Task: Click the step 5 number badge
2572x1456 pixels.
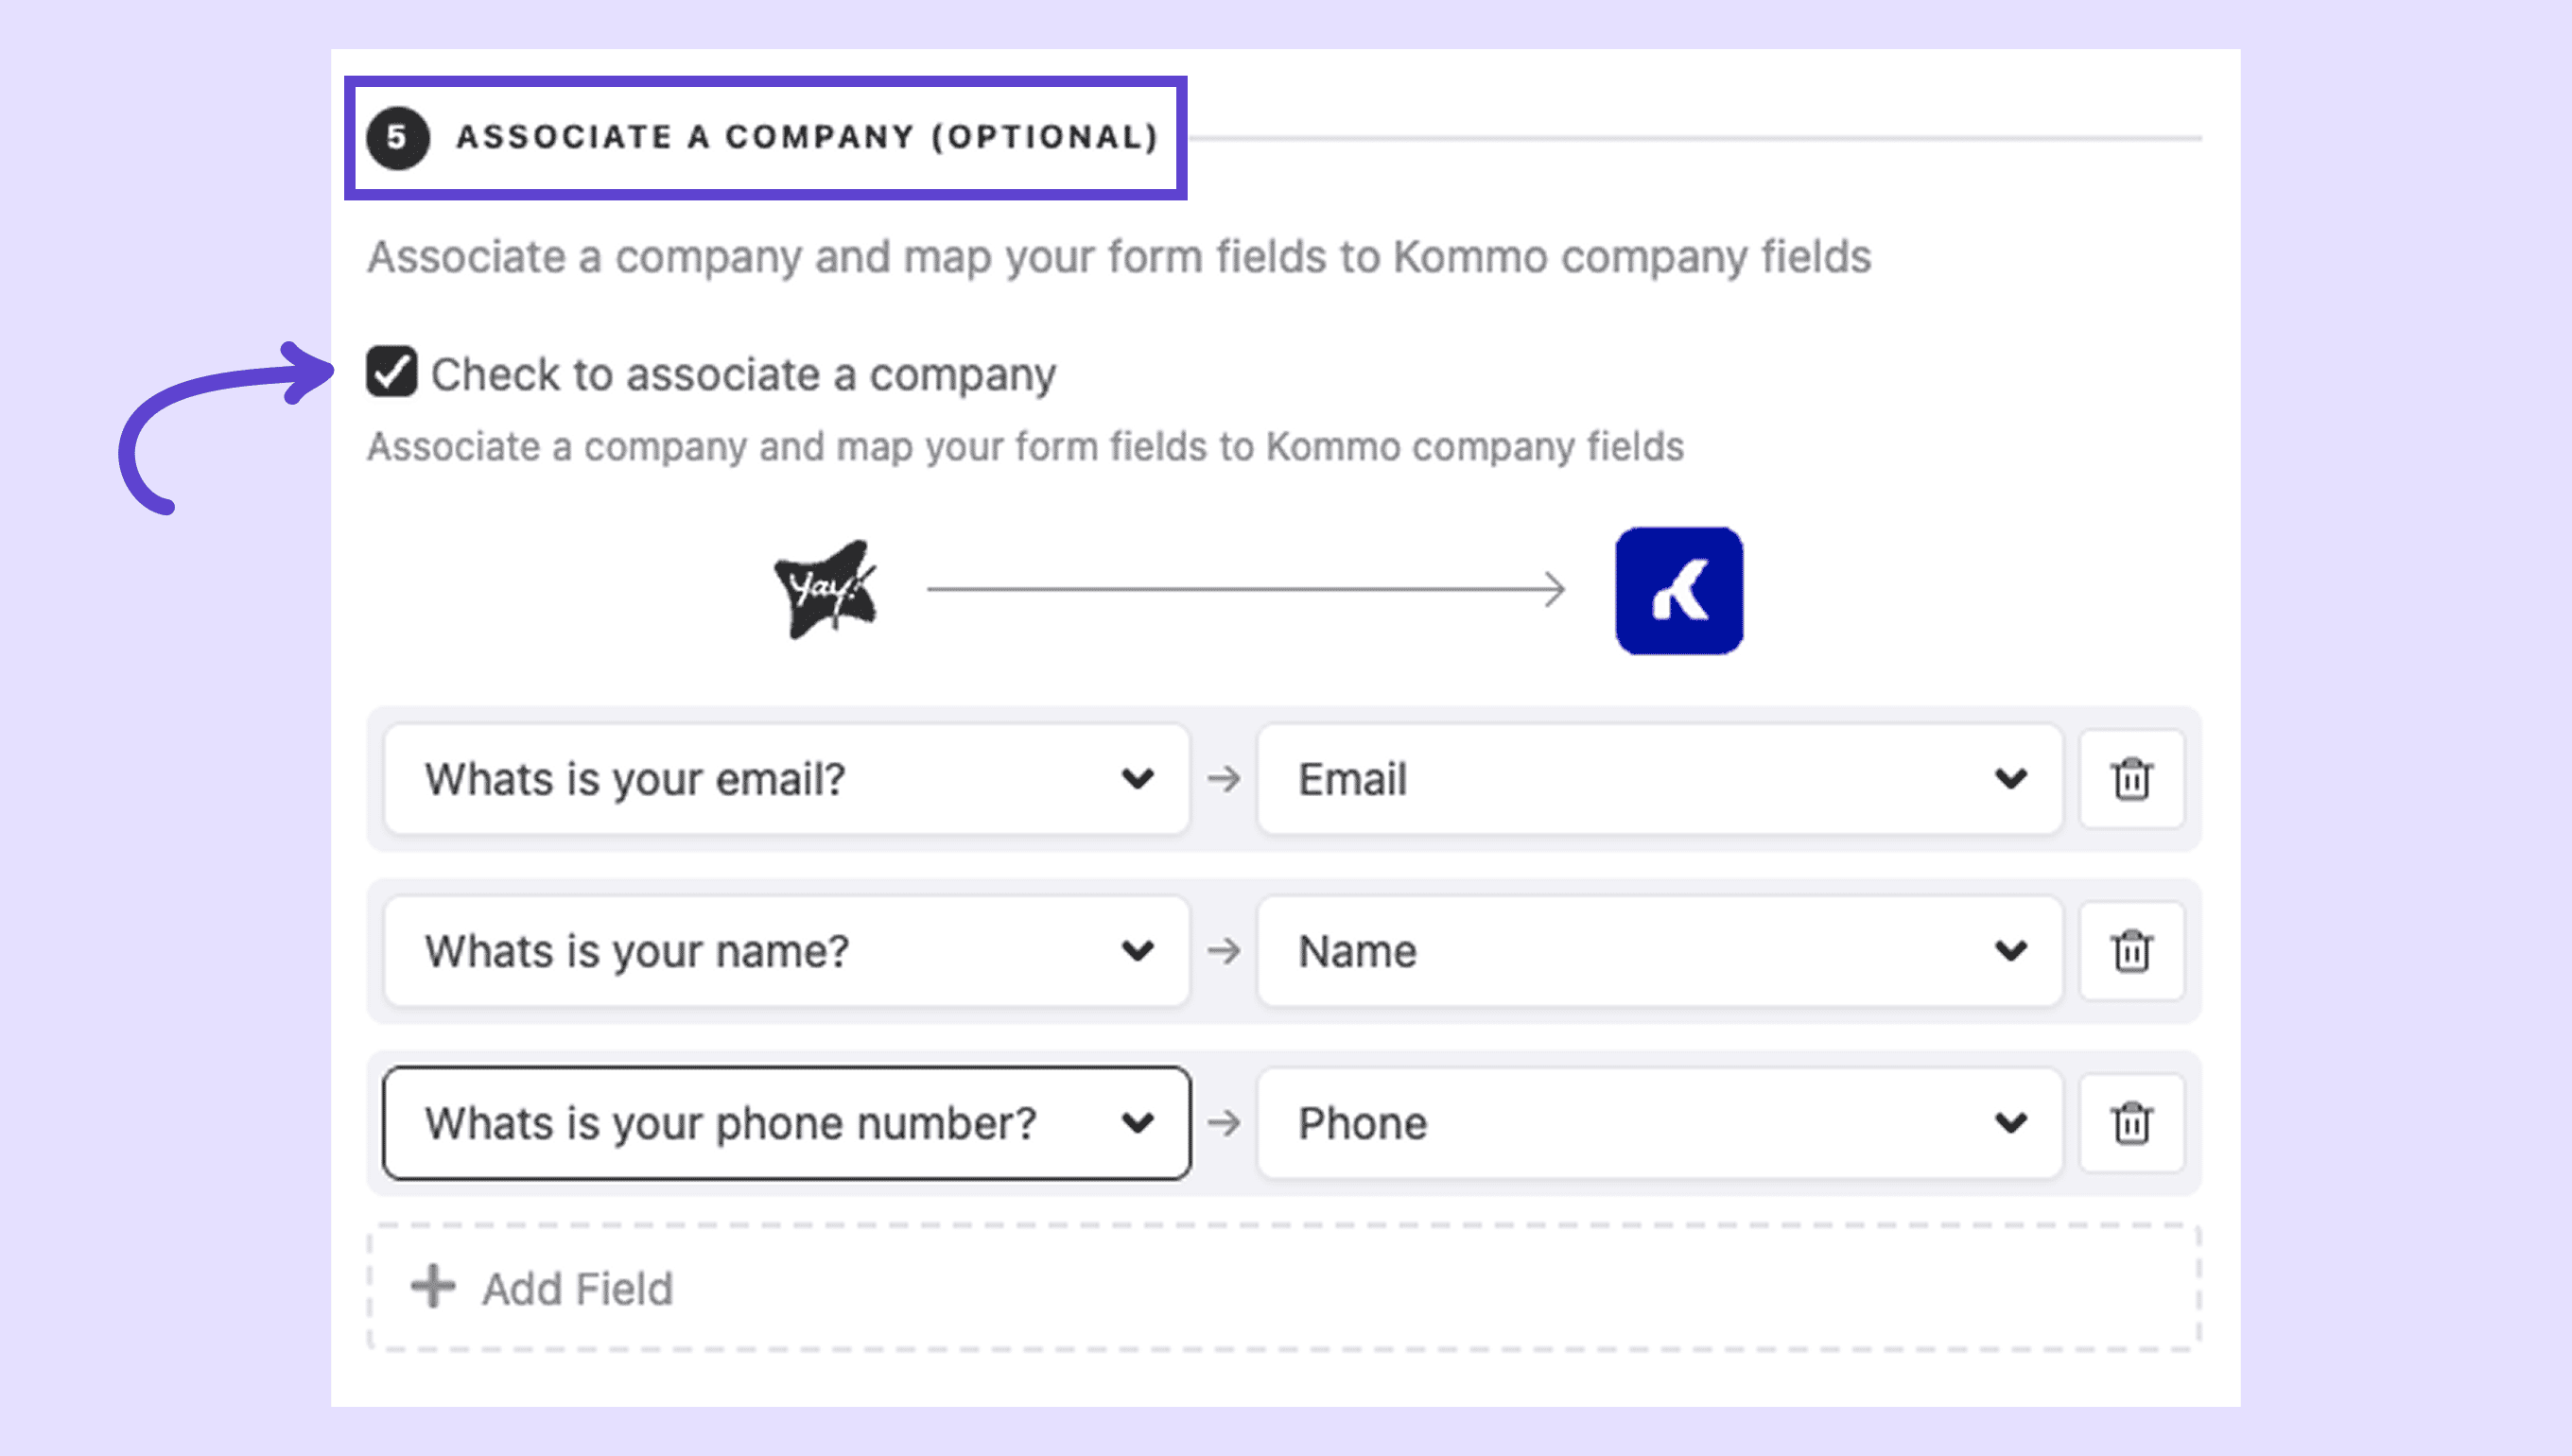Action: (x=398, y=138)
